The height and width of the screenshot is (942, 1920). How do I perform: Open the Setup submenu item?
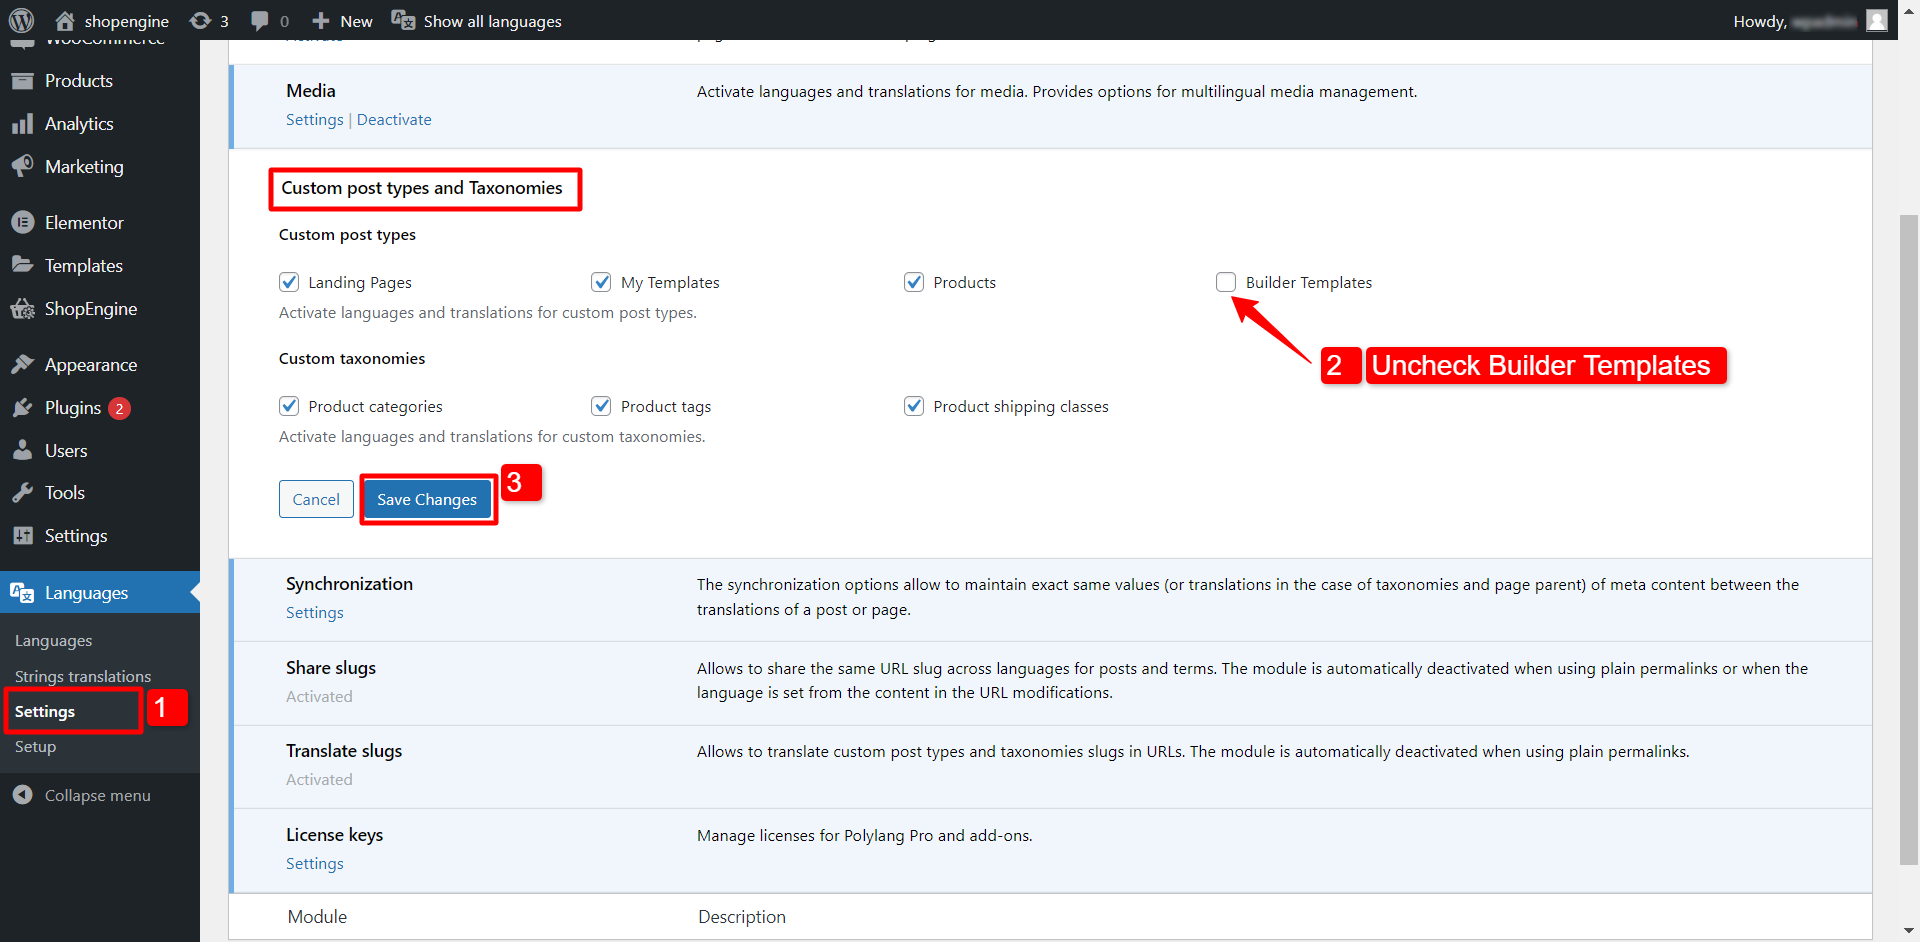pos(35,747)
